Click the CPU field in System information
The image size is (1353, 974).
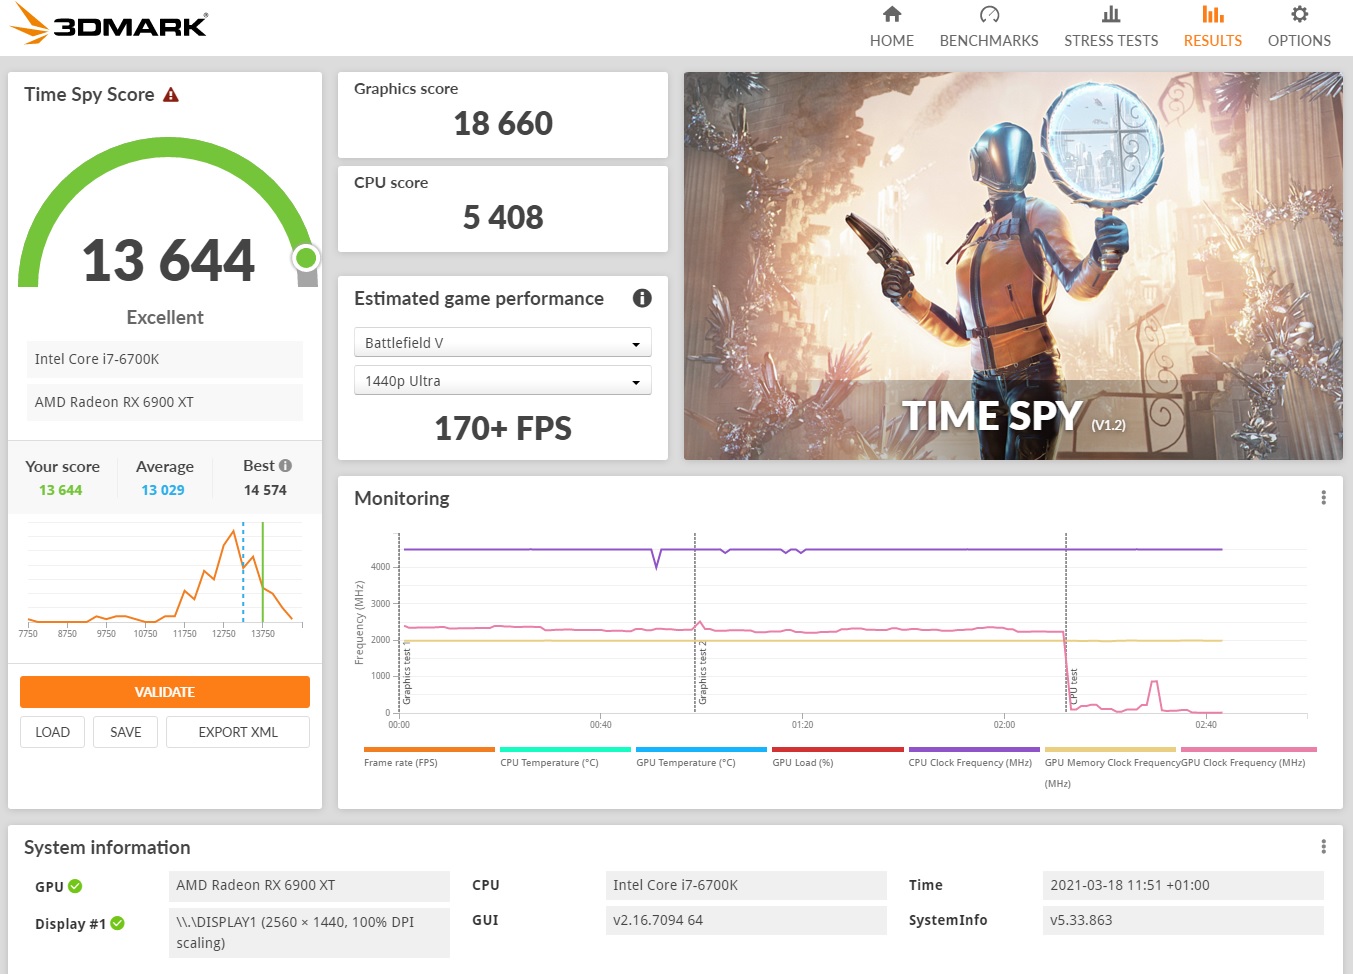[x=746, y=885]
